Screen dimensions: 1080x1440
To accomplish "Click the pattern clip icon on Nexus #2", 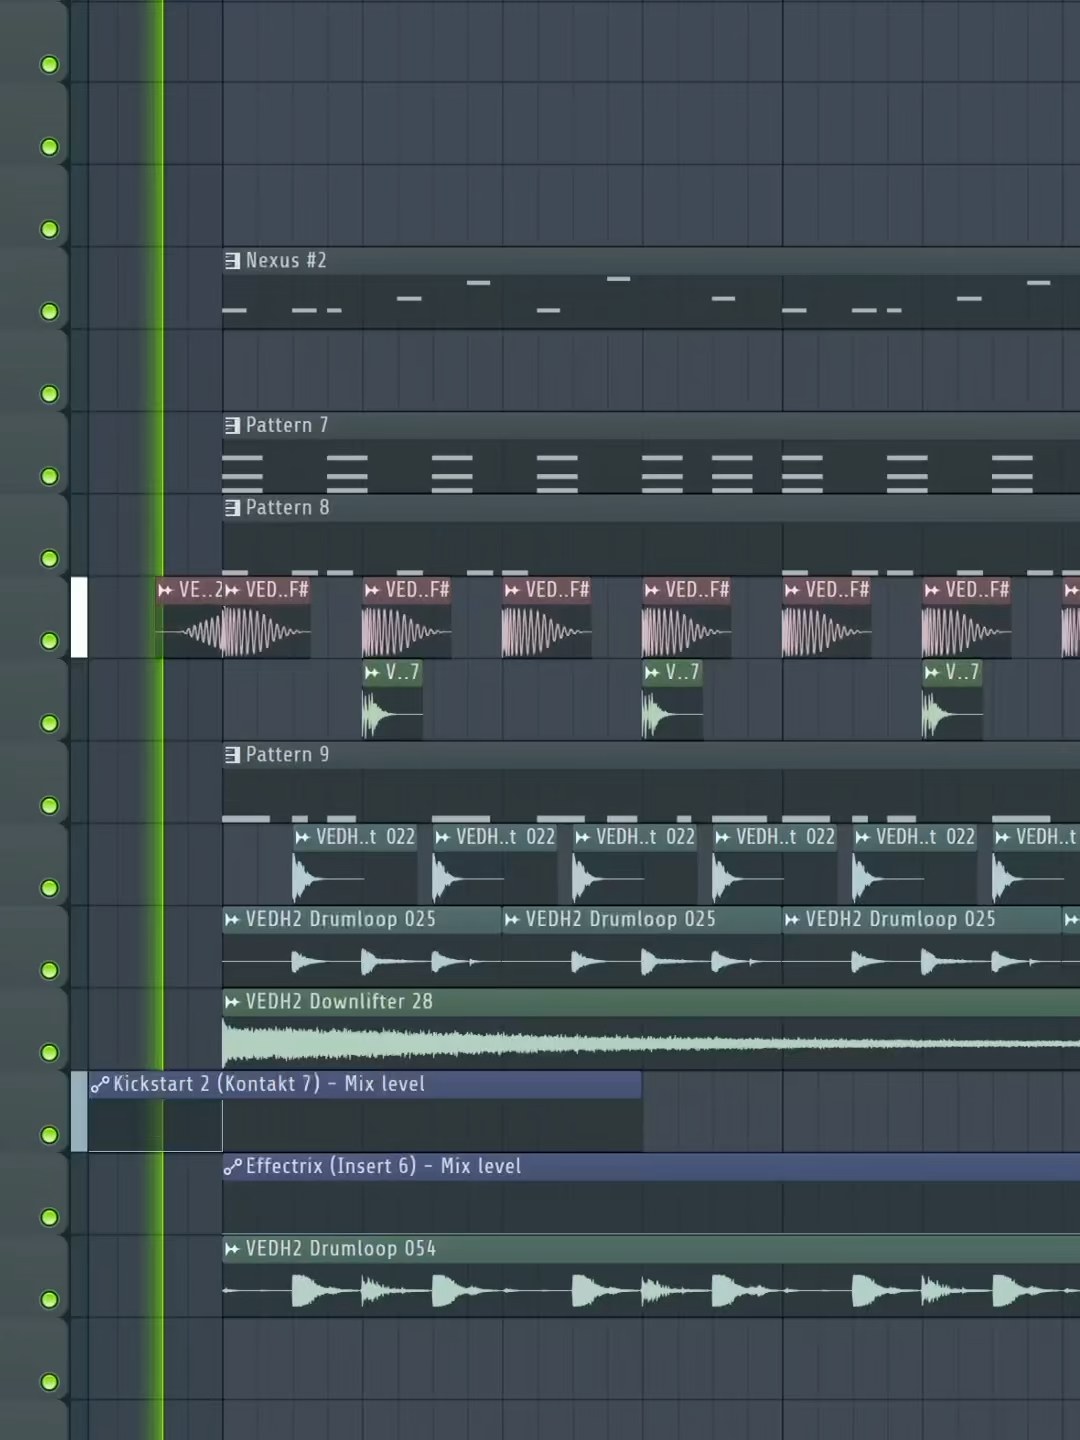I will (231, 260).
